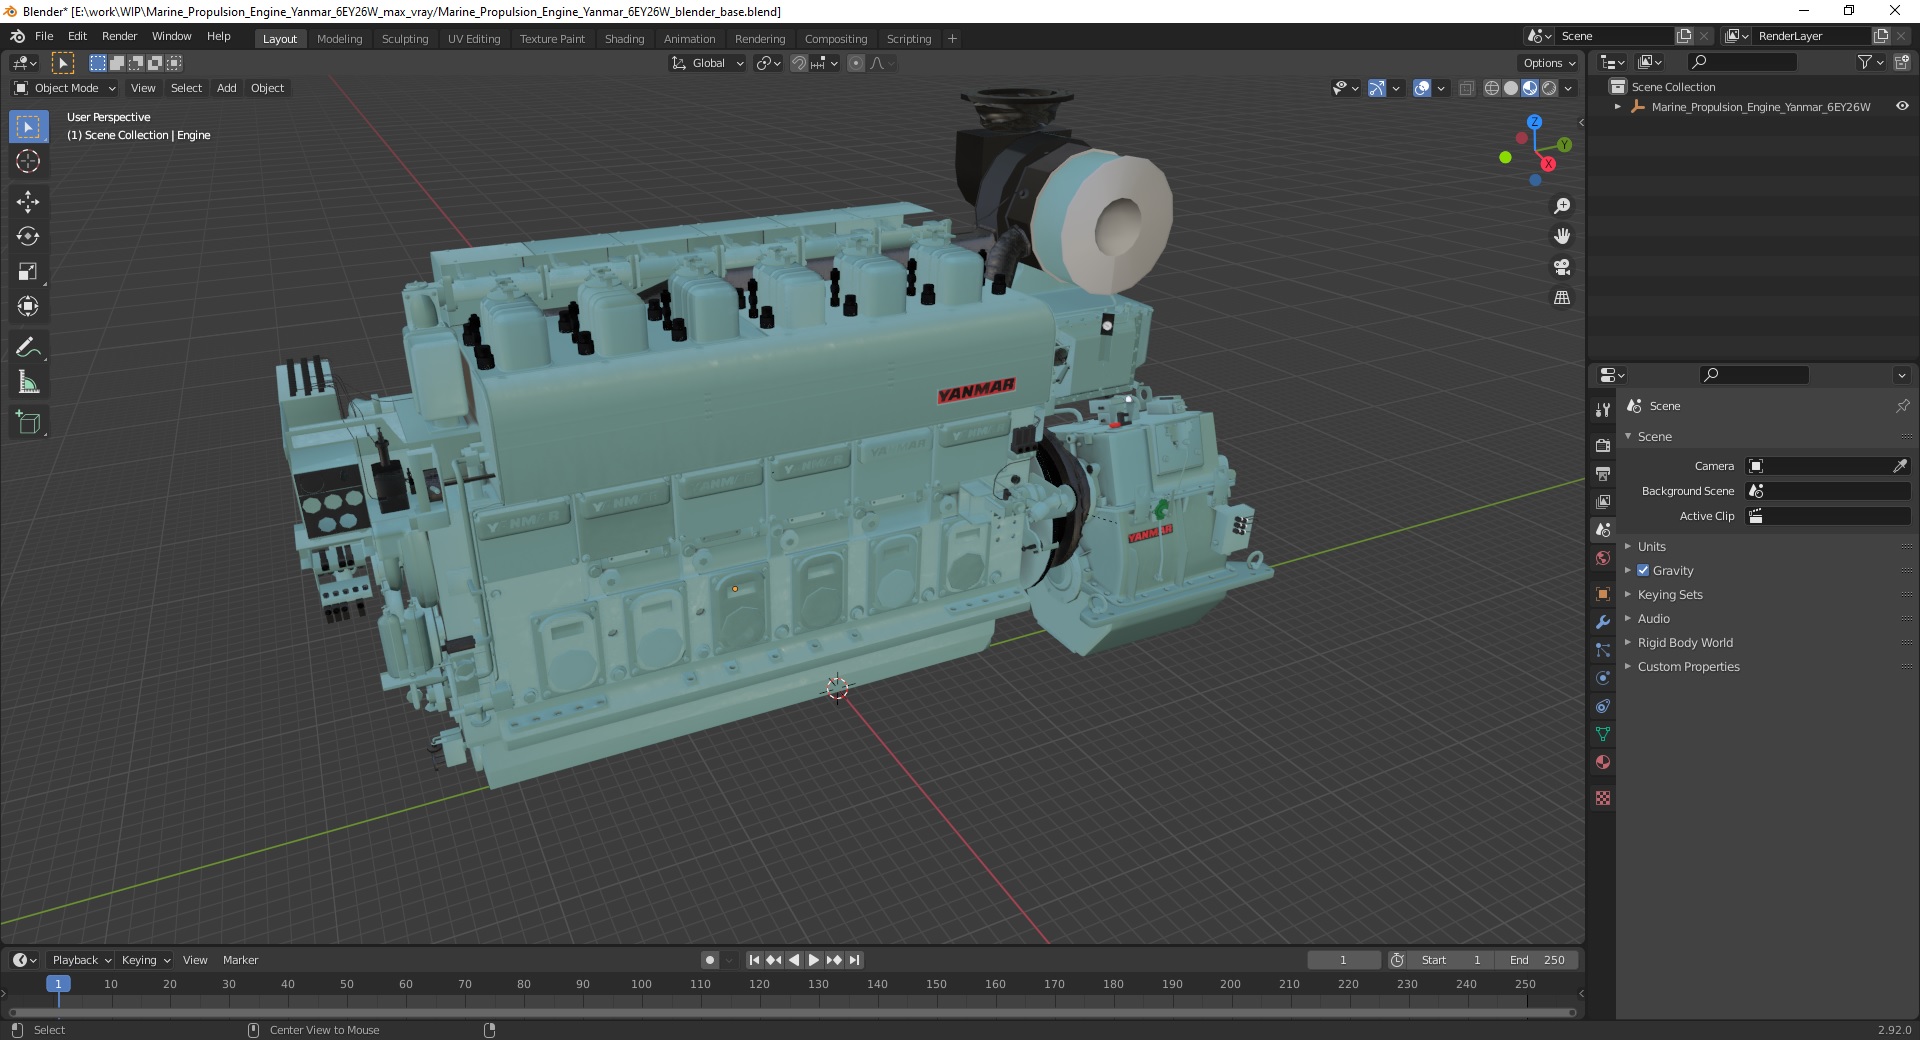Open the Object properties tab
This screenshot has width=1920, height=1040.
(x=1603, y=594)
